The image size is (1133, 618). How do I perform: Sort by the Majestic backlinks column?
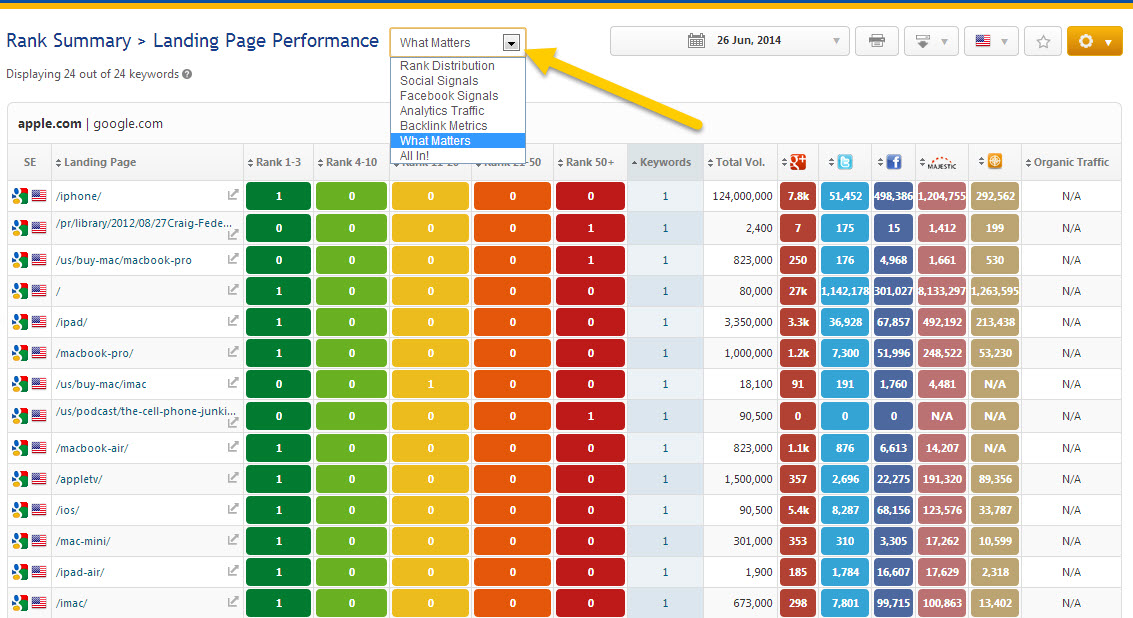coord(941,162)
